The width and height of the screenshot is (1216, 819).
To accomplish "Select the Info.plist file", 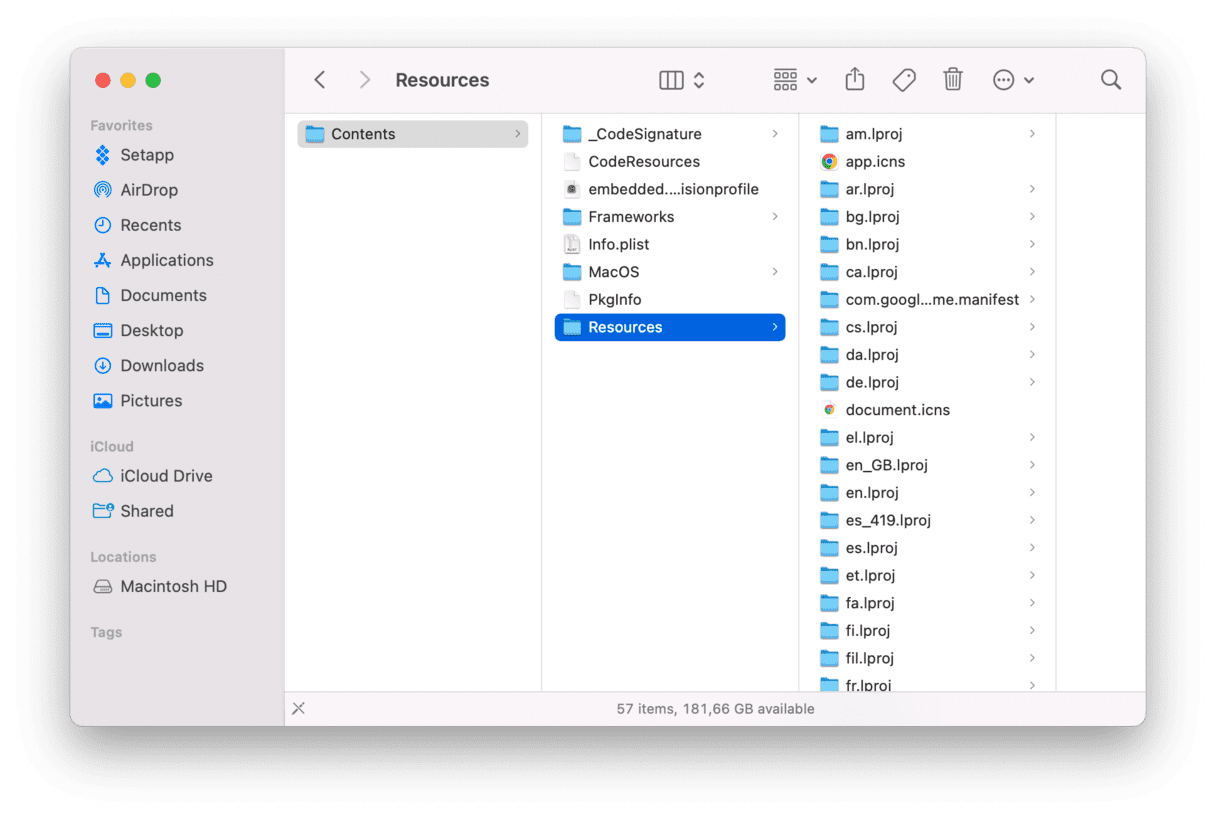I will [x=618, y=245].
